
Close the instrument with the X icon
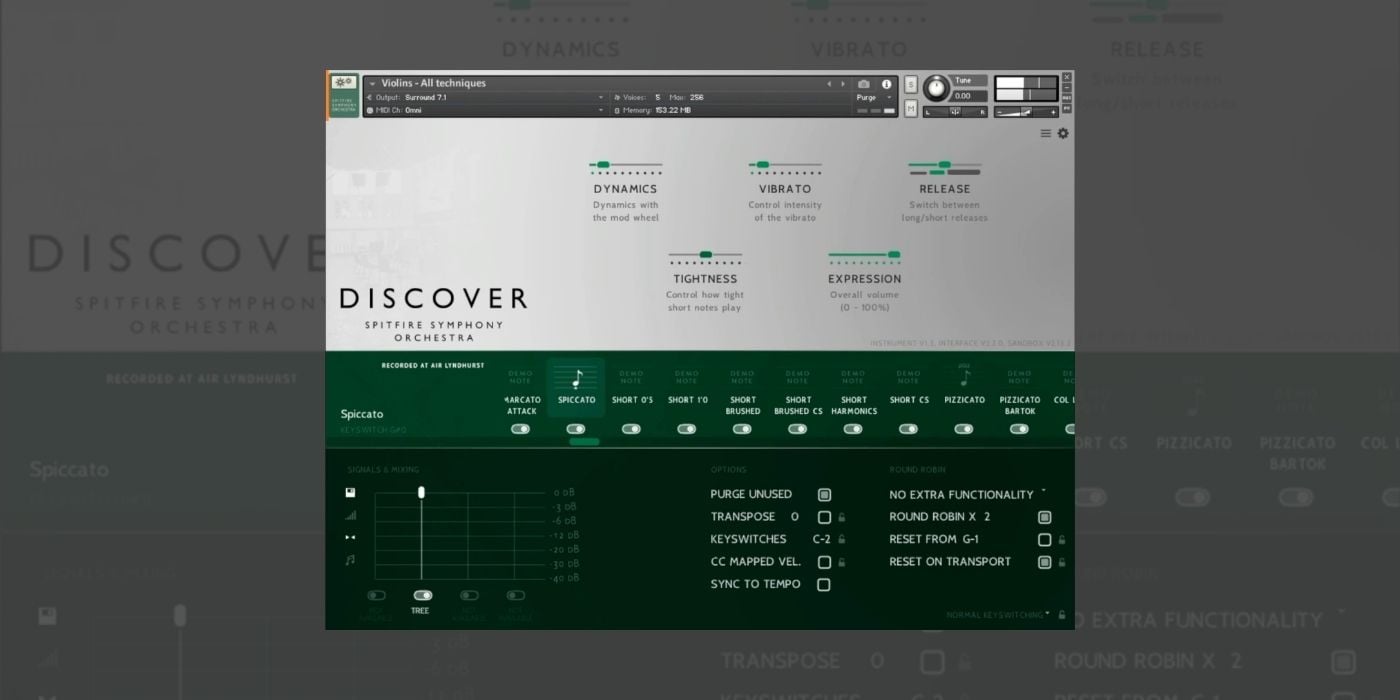coord(1067,77)
